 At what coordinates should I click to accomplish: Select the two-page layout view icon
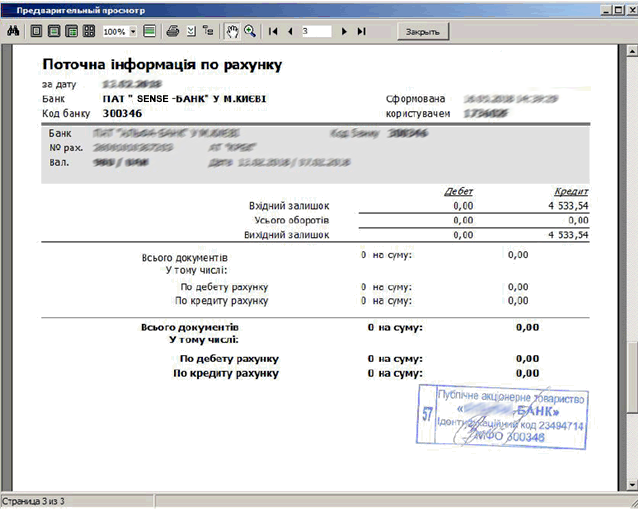pyautogui.click(x=71, y=31)
